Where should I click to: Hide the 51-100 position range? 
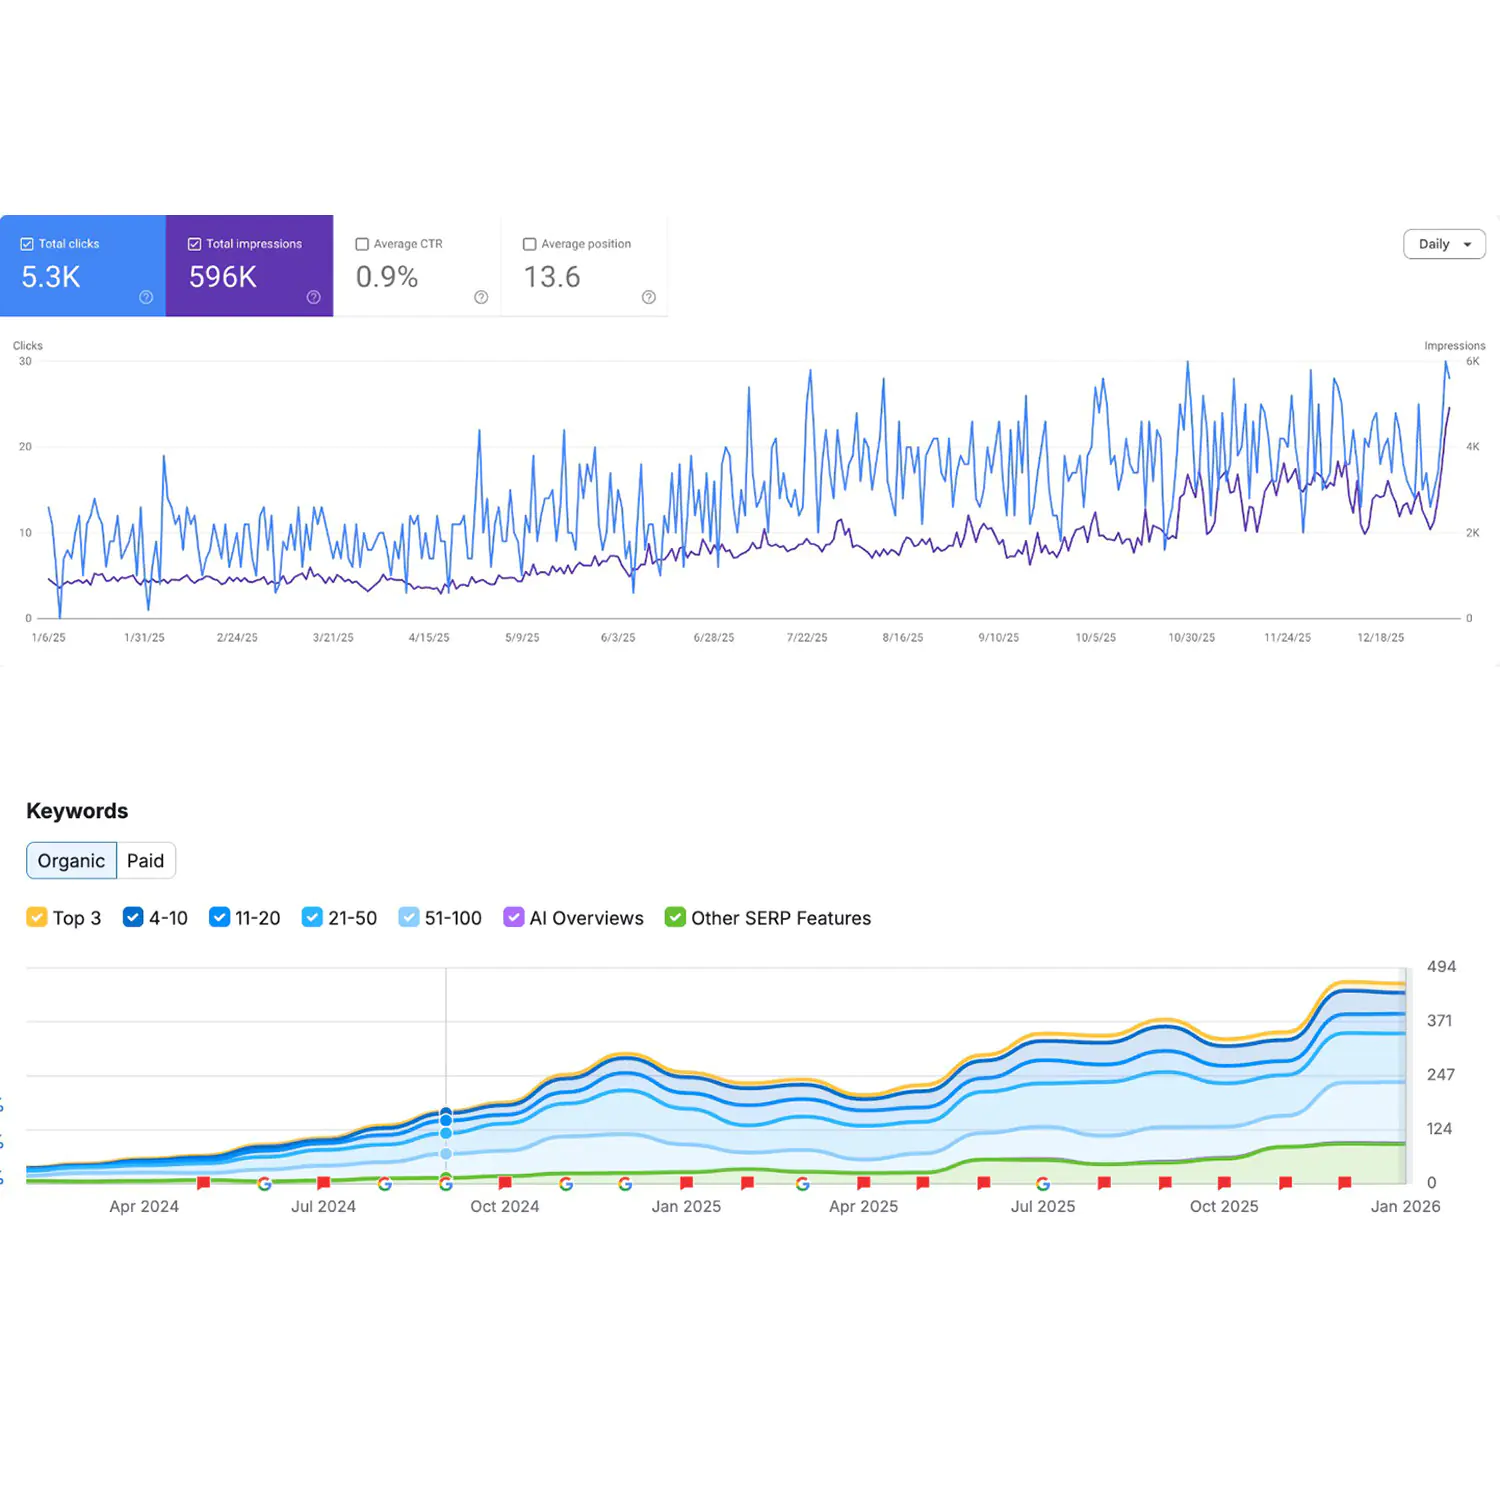pyautogui.click(x=408, y=917)
